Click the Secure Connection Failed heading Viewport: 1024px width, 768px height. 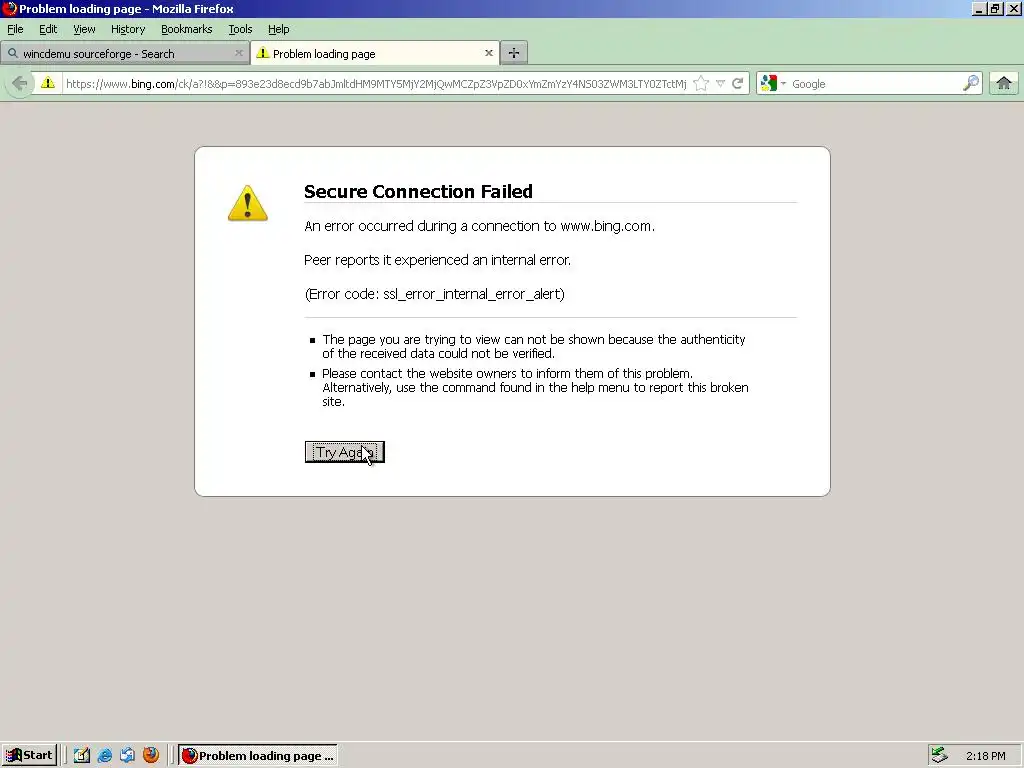[x=418, y=191]
